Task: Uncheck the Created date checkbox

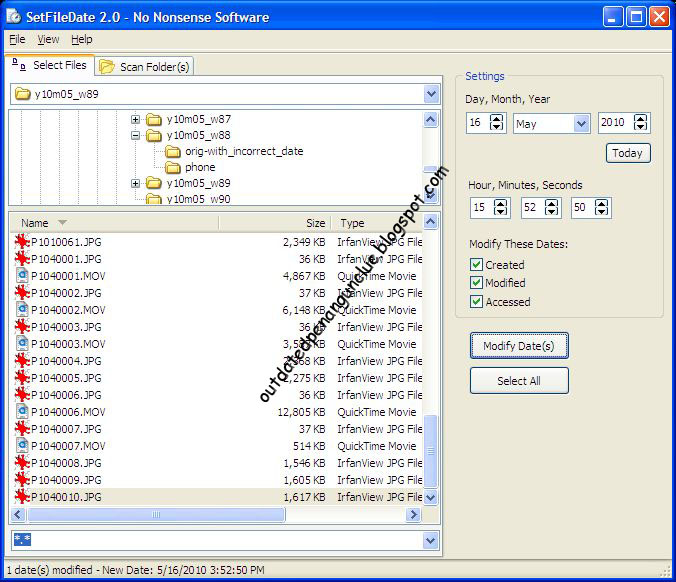Action: point(476,264)
